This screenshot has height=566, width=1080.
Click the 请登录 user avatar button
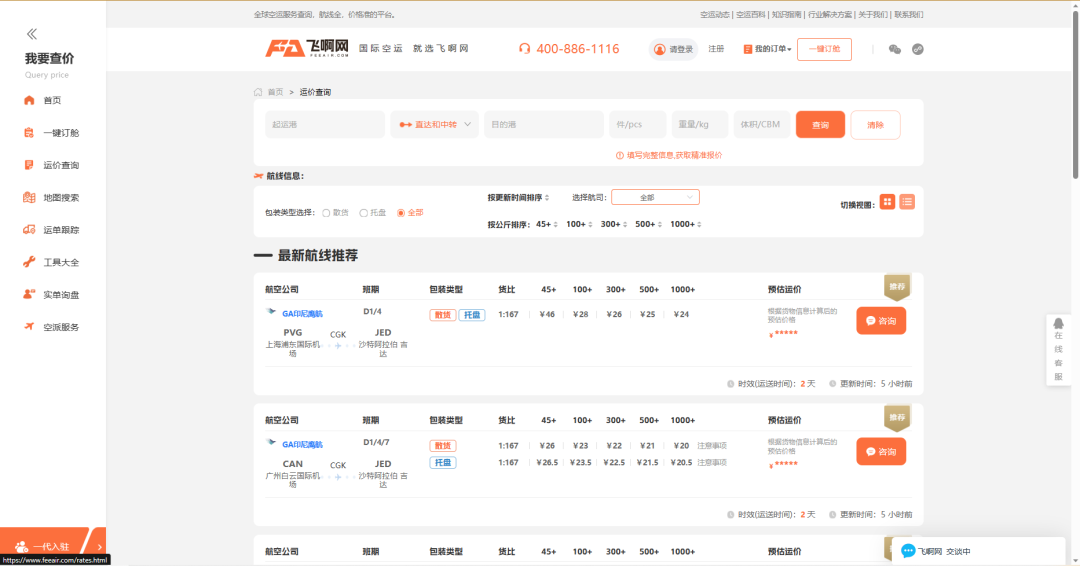click(673, 49)
